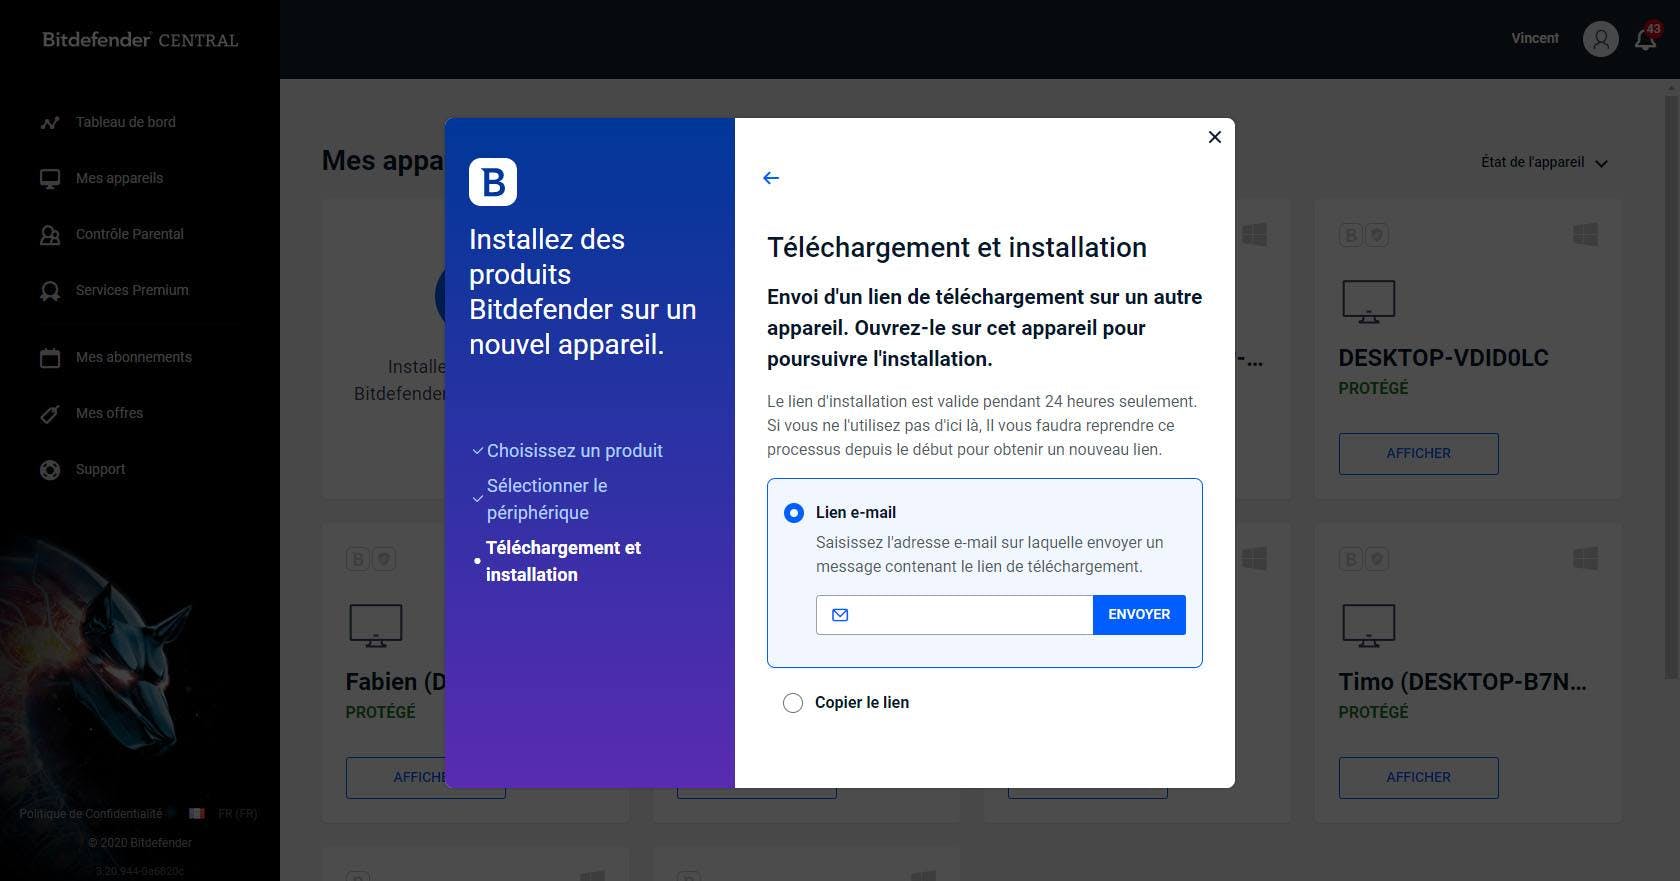This screenshot has width=1680, height=881.
Task: Click the parental control people icon
Action: (50, 235)
